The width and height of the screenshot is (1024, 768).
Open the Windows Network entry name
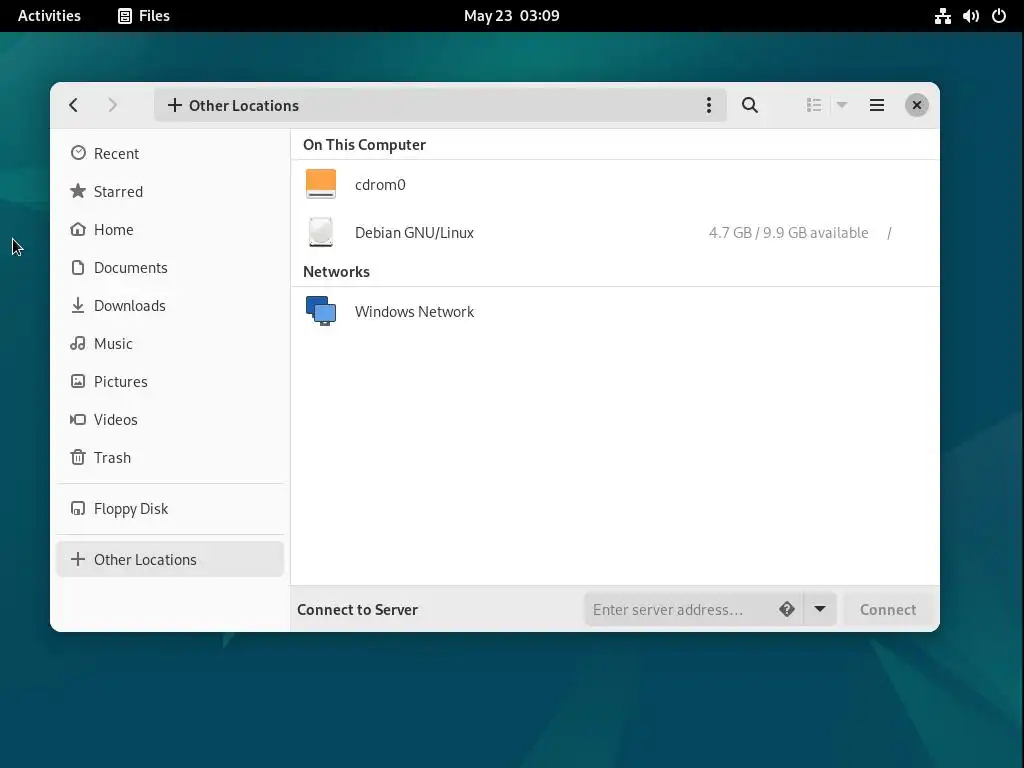point(414,312)
